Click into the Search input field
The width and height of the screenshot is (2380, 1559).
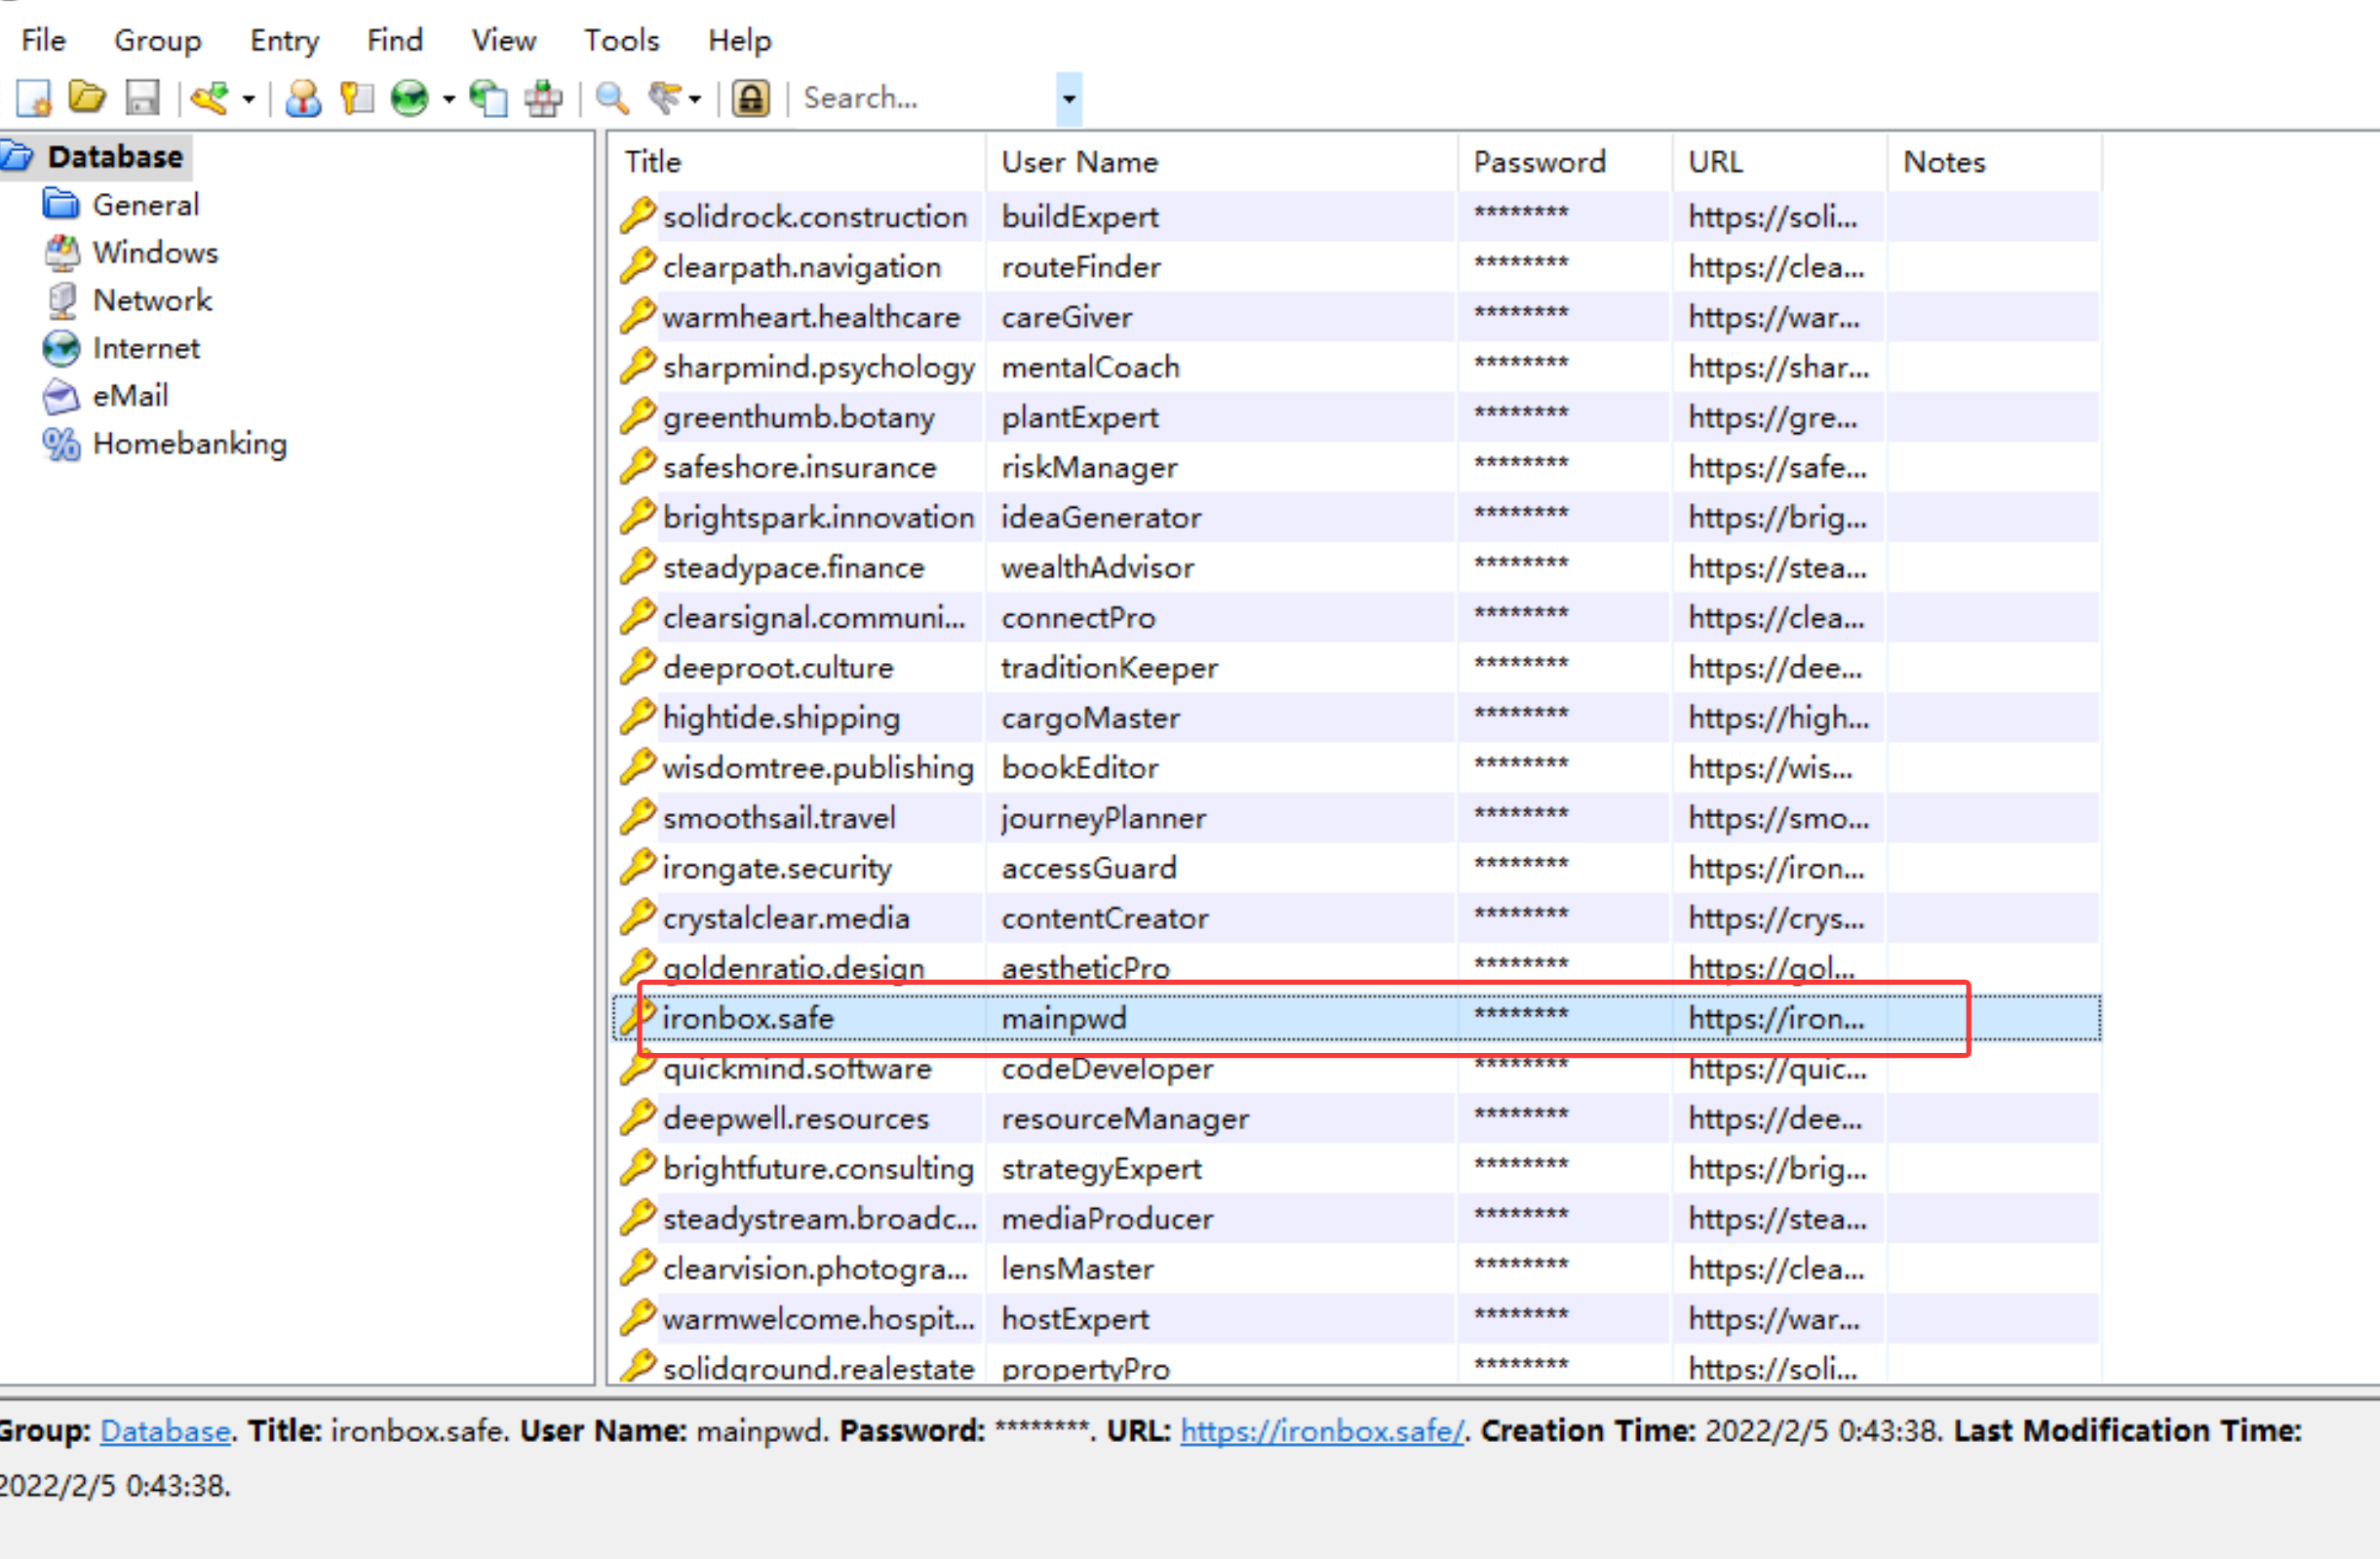pyautogui.click(x=920, y=98)
